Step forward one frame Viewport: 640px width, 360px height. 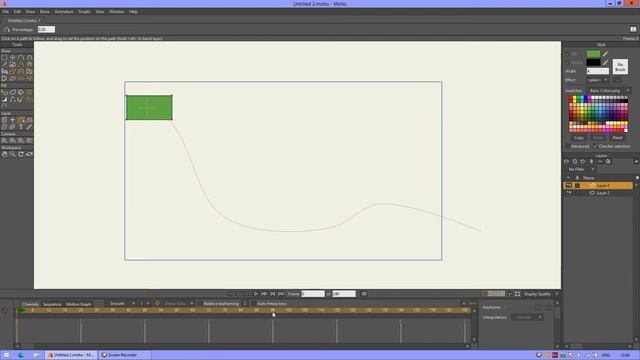click(264, 294)
